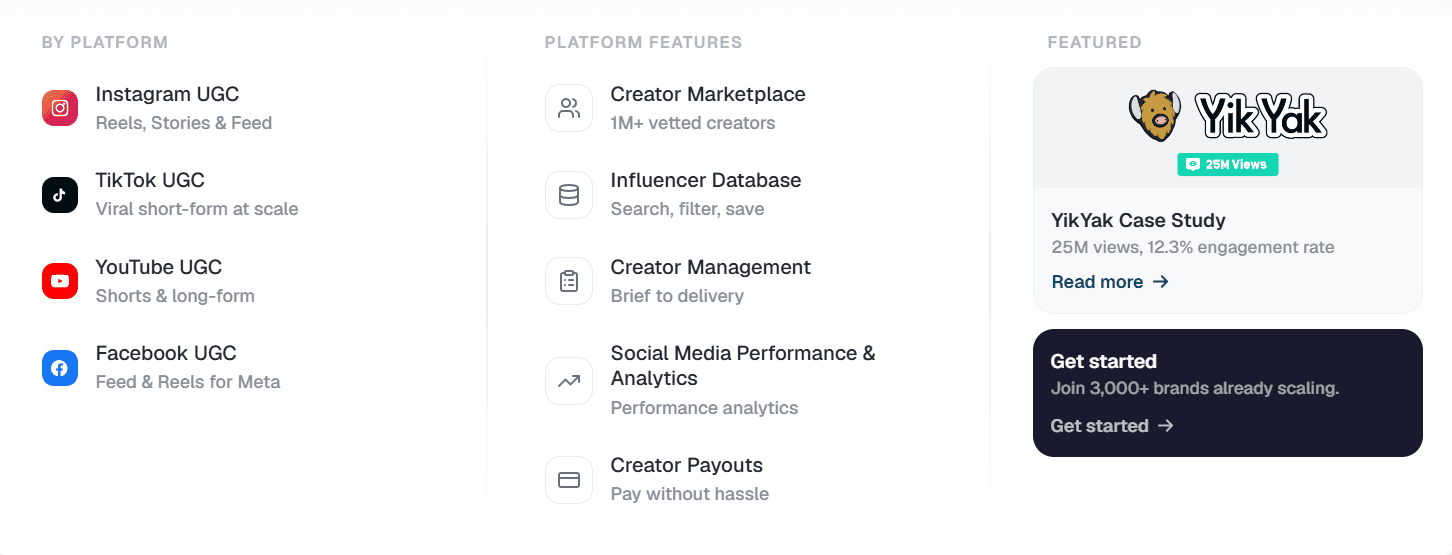Click 'Pay without hassle' subtitle
The image size is (1452, 555).
tap(690, 494)
